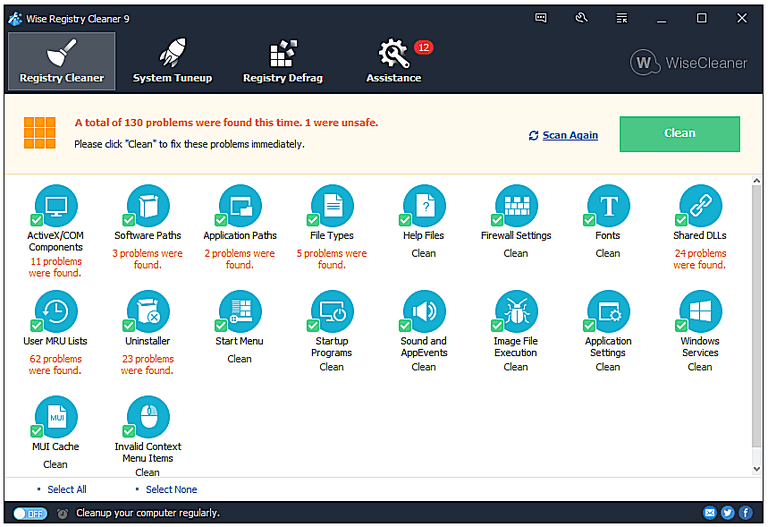This screenshot has width=768, height=527.
Task: Click '24 problems were found.' text
Action: 700,259
